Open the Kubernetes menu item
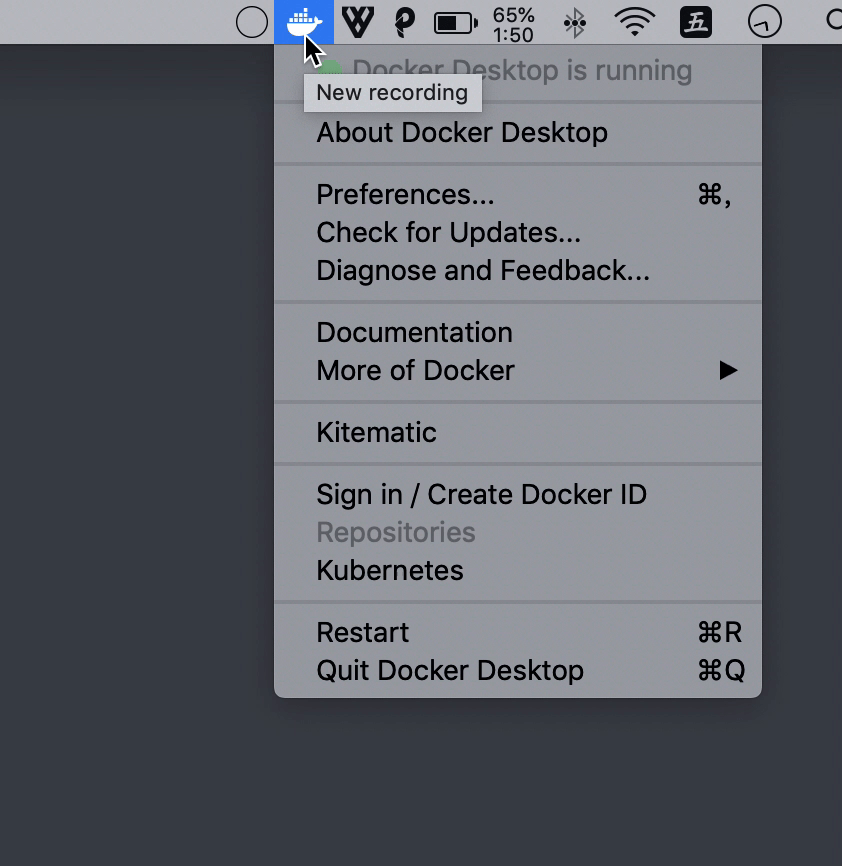The height and width of the screenshot is (866, 842). tap(518, 571)
